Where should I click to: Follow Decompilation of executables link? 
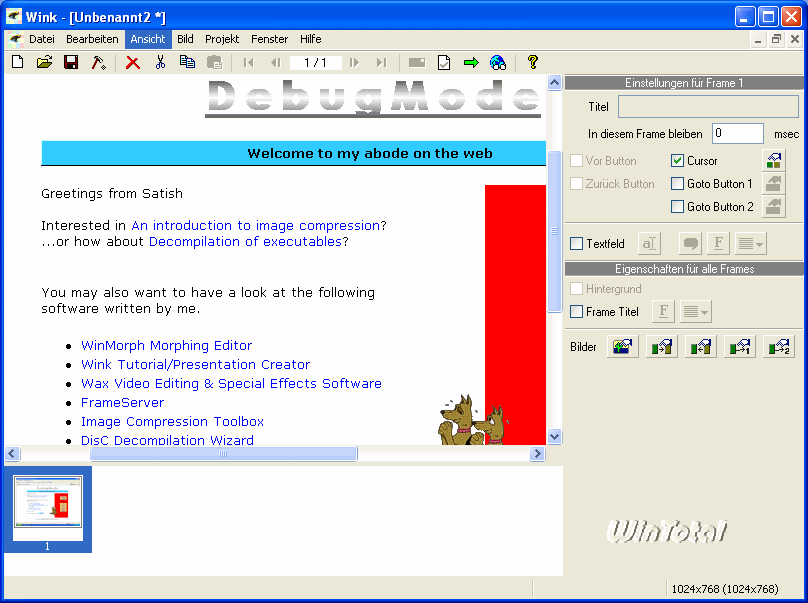(245, 241)
